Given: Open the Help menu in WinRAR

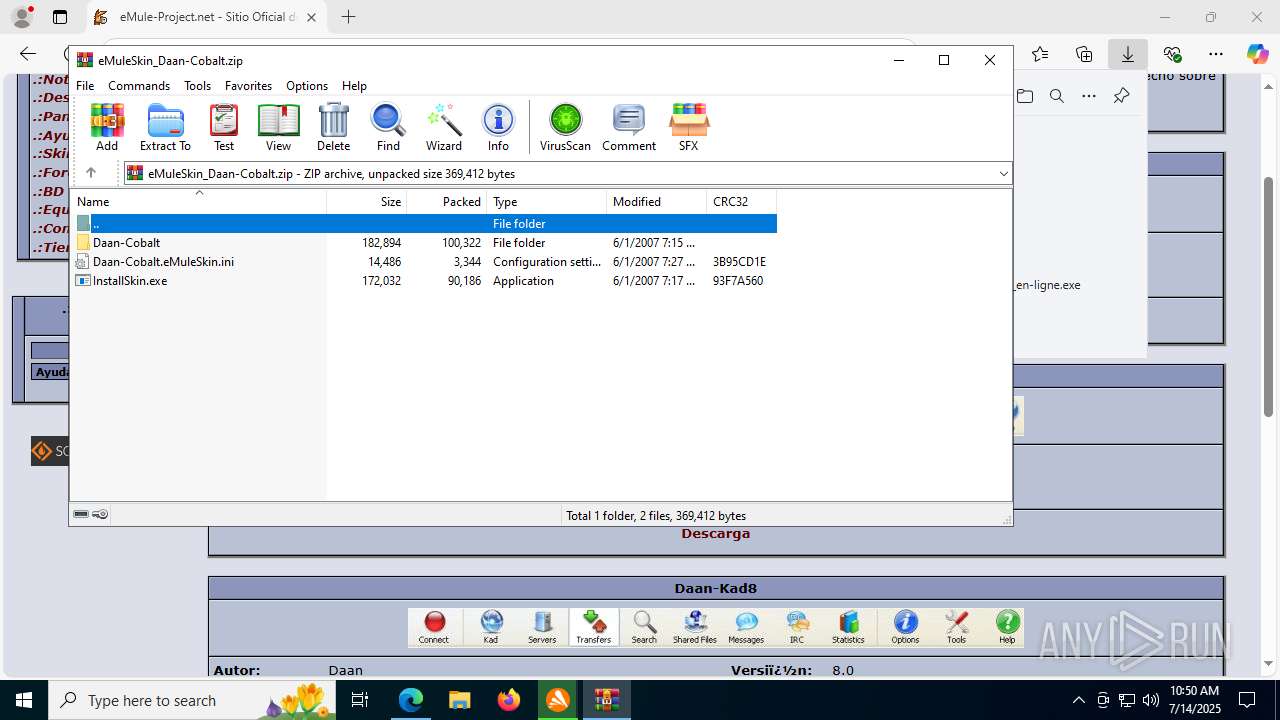Looking at the screenshot, I should pyautogui.click(x=354, y=86).
